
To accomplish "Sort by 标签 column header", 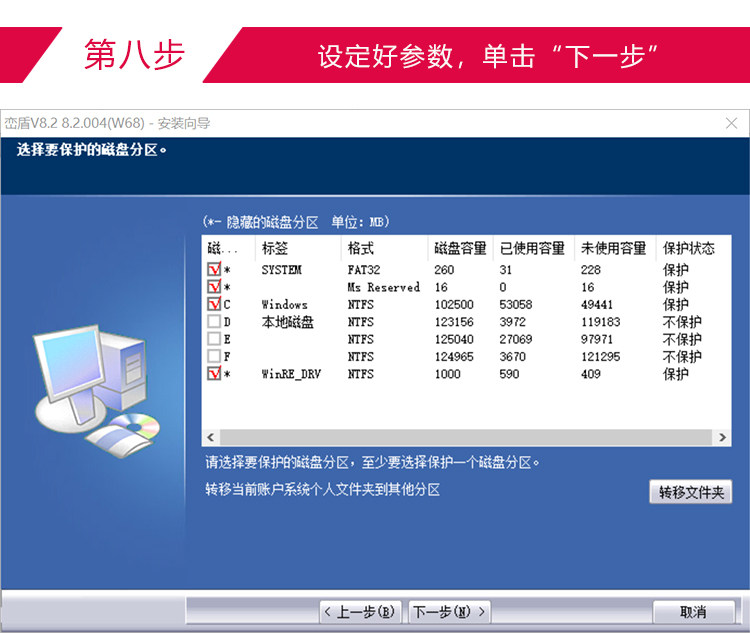I will point(298,248).
